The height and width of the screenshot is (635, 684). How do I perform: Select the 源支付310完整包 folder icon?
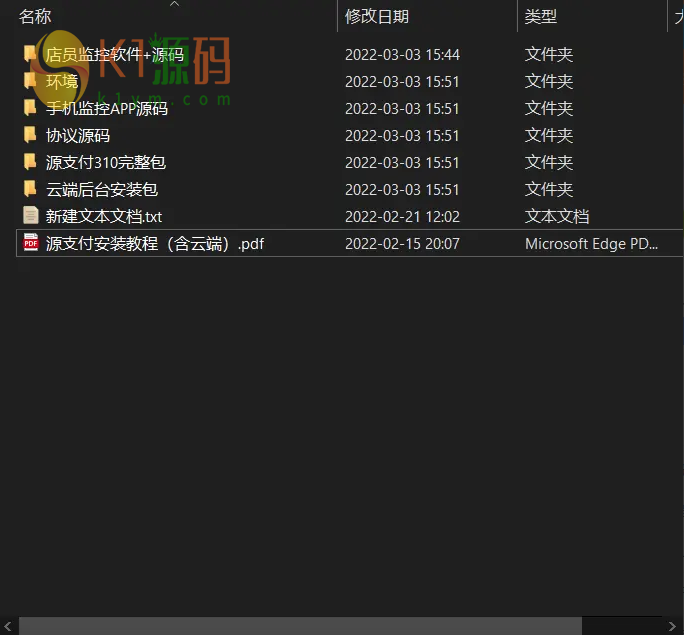click(30, 162)
